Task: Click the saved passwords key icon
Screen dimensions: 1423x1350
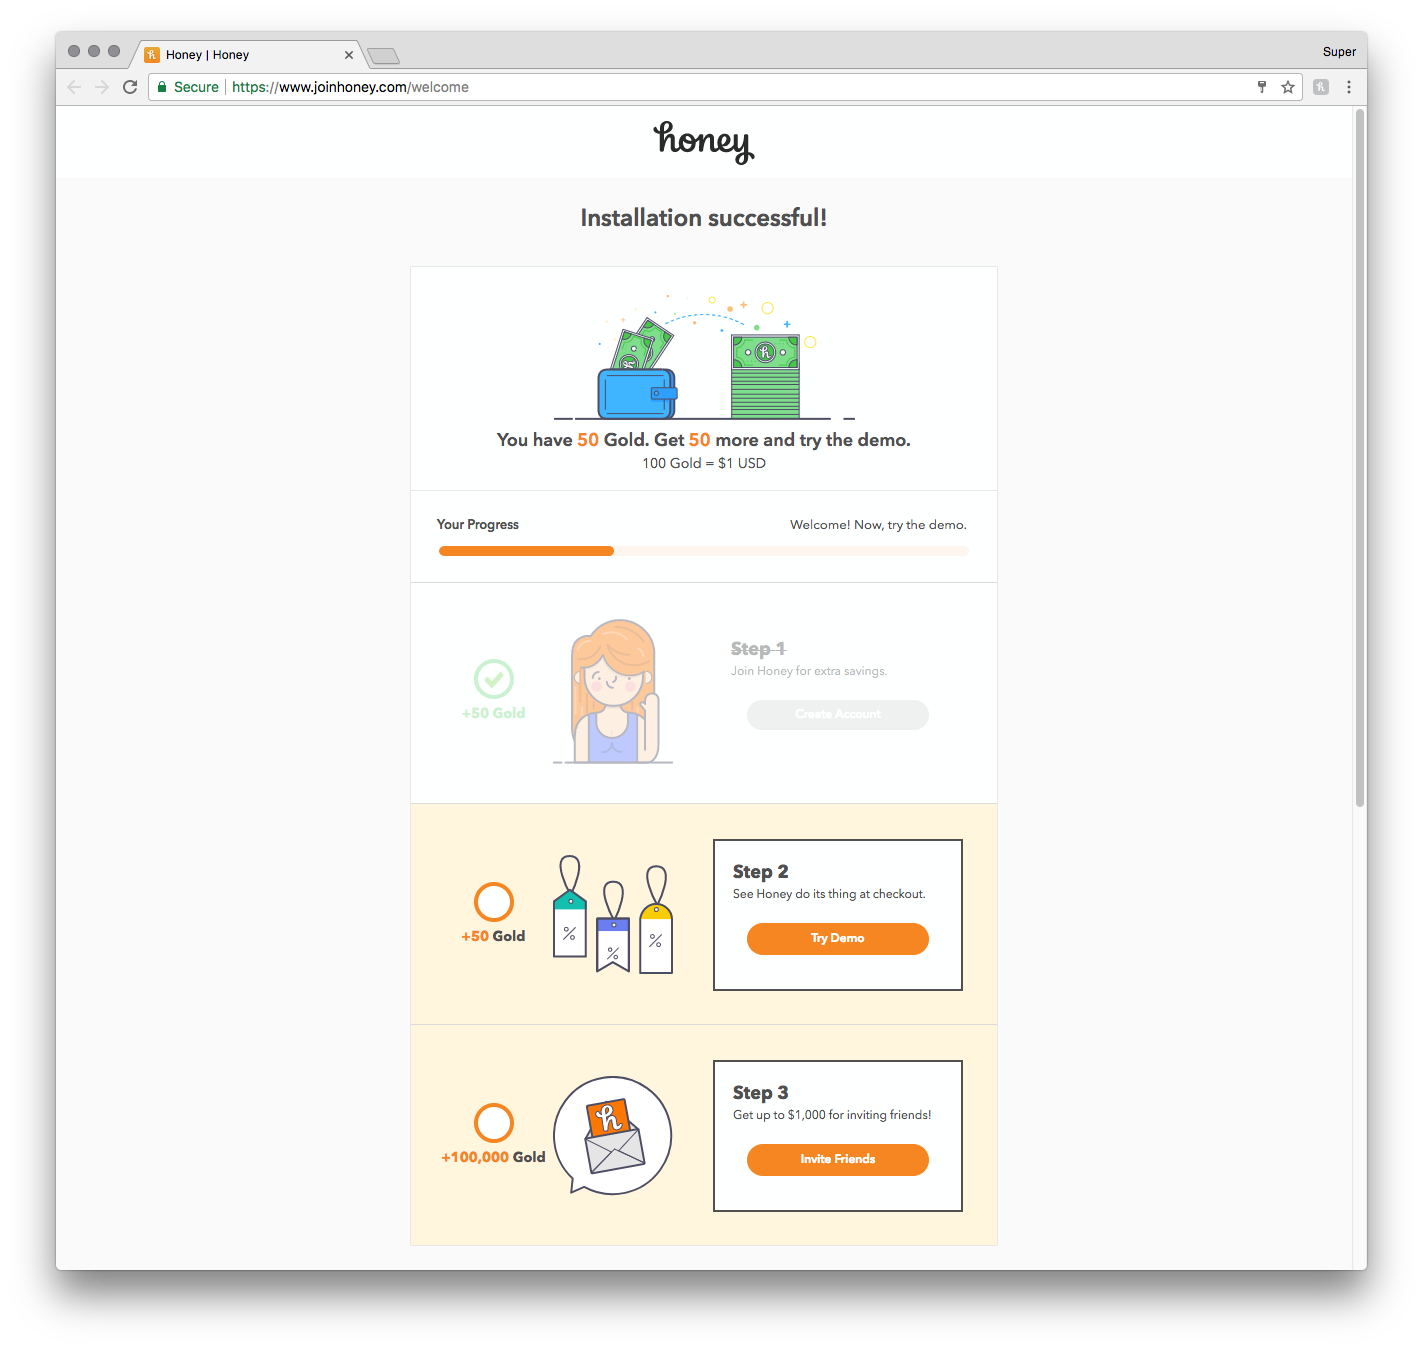Action: (x=1262, y=87)
